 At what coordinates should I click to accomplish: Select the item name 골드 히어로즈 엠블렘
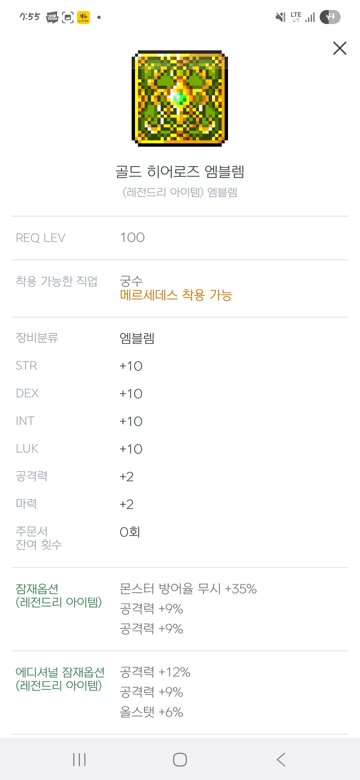coord(180,172)
